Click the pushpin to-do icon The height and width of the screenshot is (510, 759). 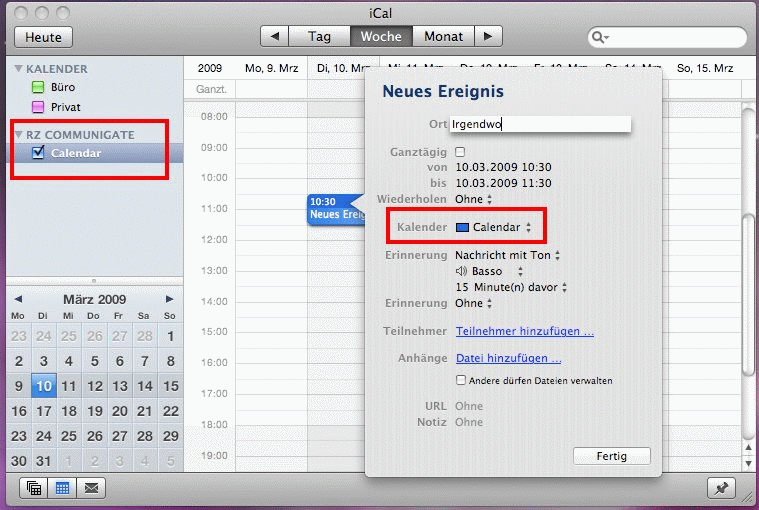coord(721,488)
